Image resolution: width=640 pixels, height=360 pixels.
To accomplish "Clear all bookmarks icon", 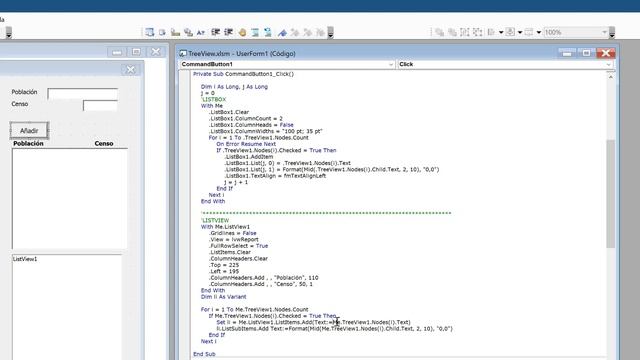I will [320, 32].
